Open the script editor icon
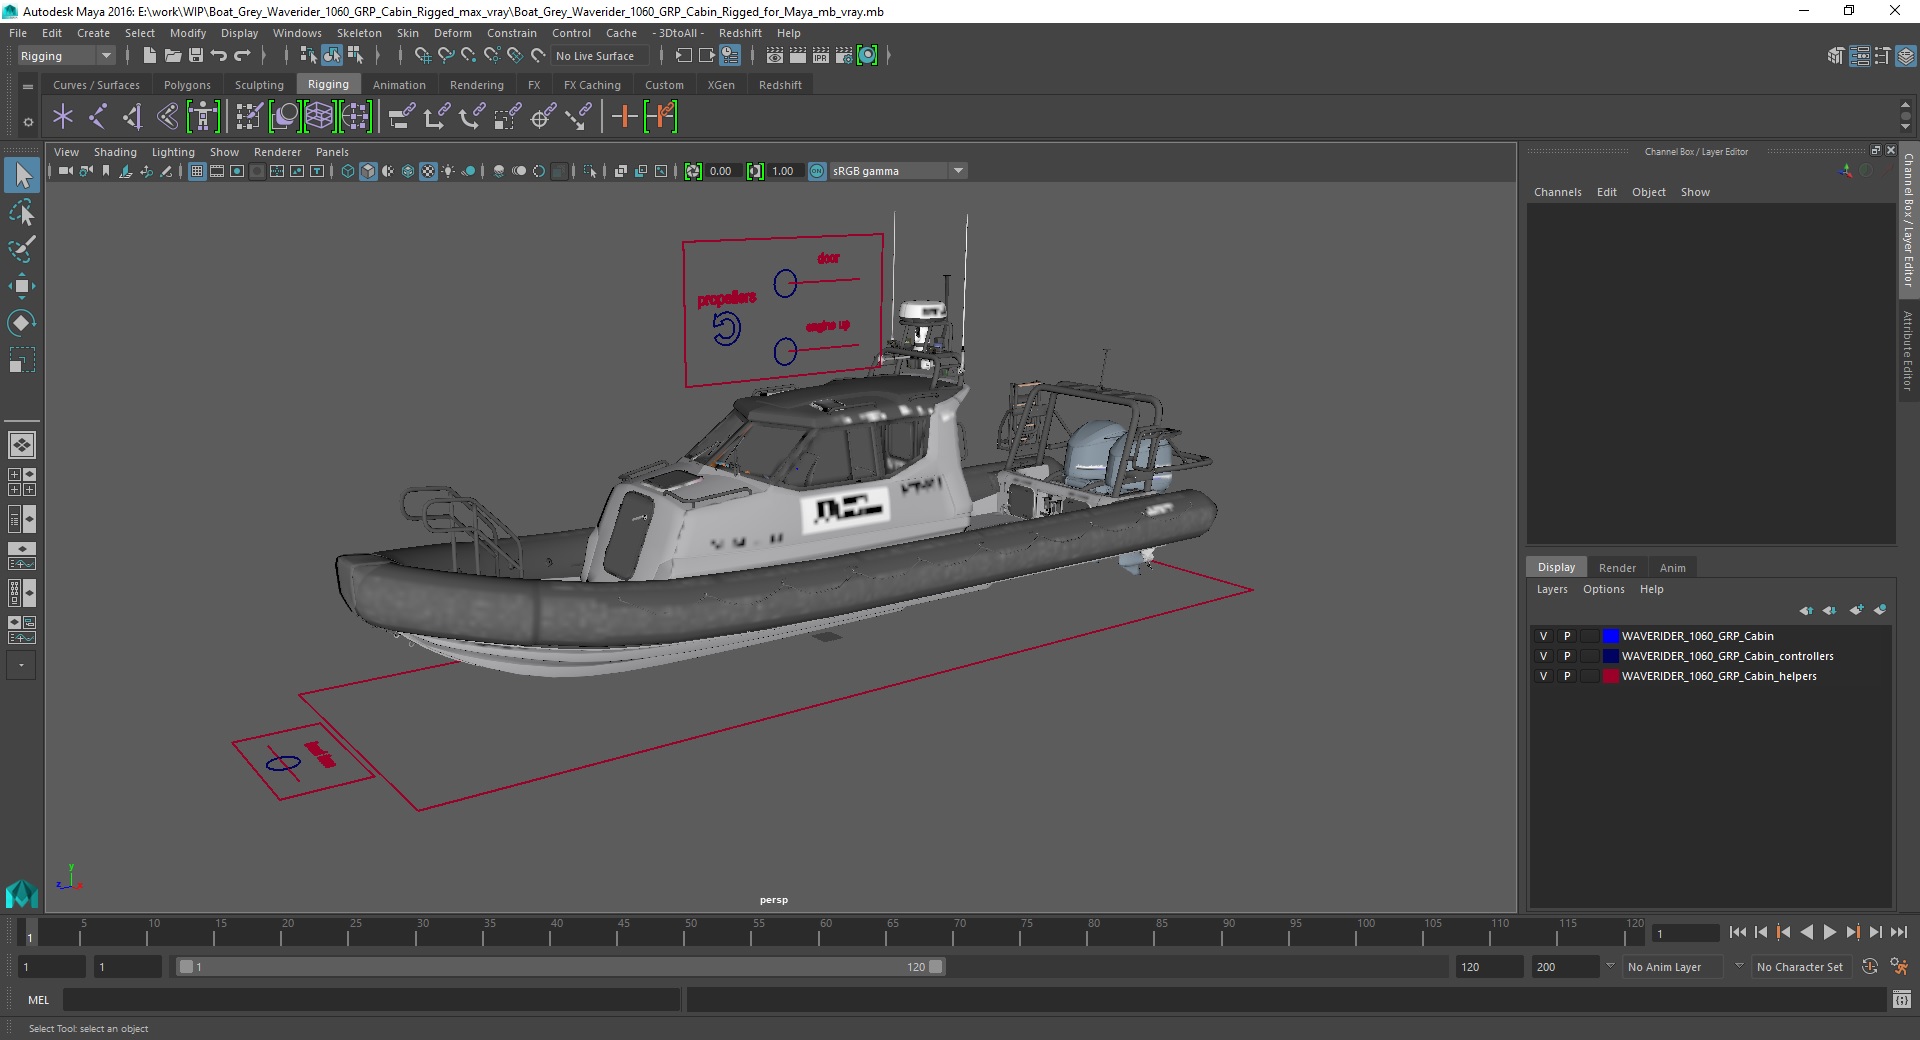 pyautogui.click(x=1902, y=999)
